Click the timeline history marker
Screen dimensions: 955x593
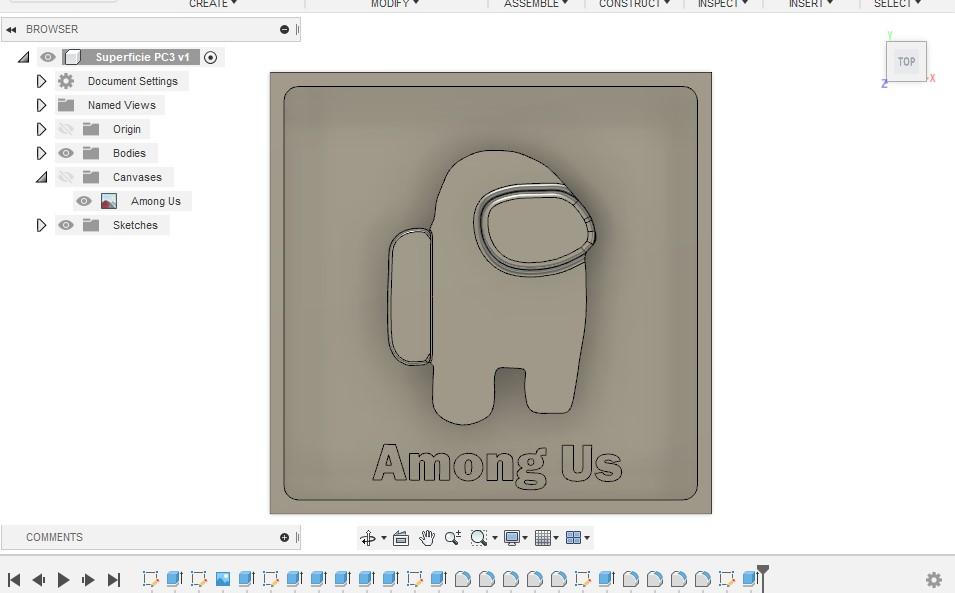coord(763,577)
